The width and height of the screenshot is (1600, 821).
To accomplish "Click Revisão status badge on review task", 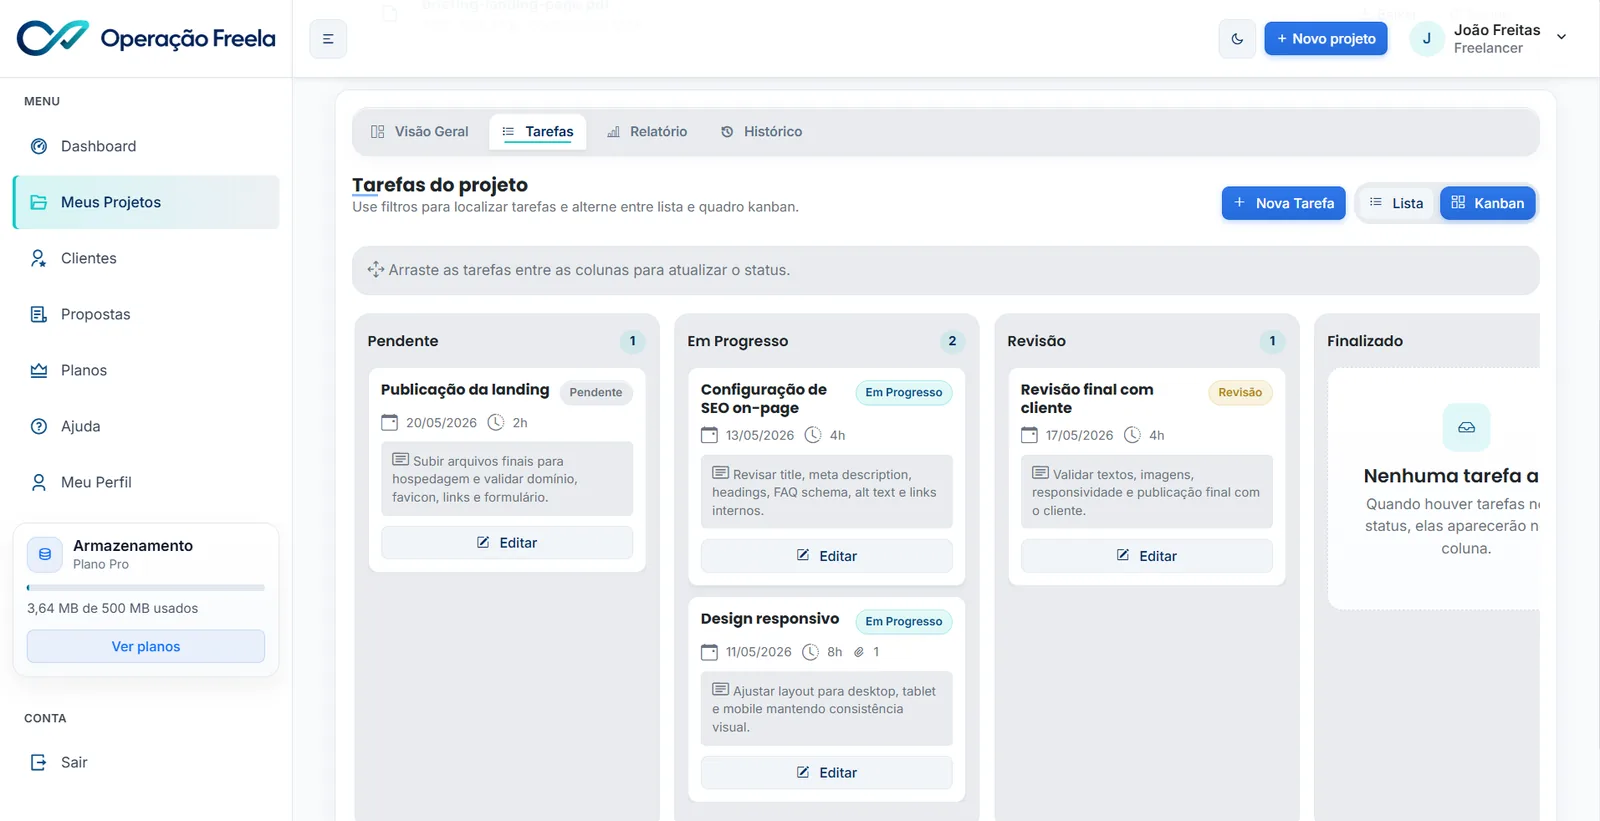I will pyautogui.click(x=1240, y=392).
